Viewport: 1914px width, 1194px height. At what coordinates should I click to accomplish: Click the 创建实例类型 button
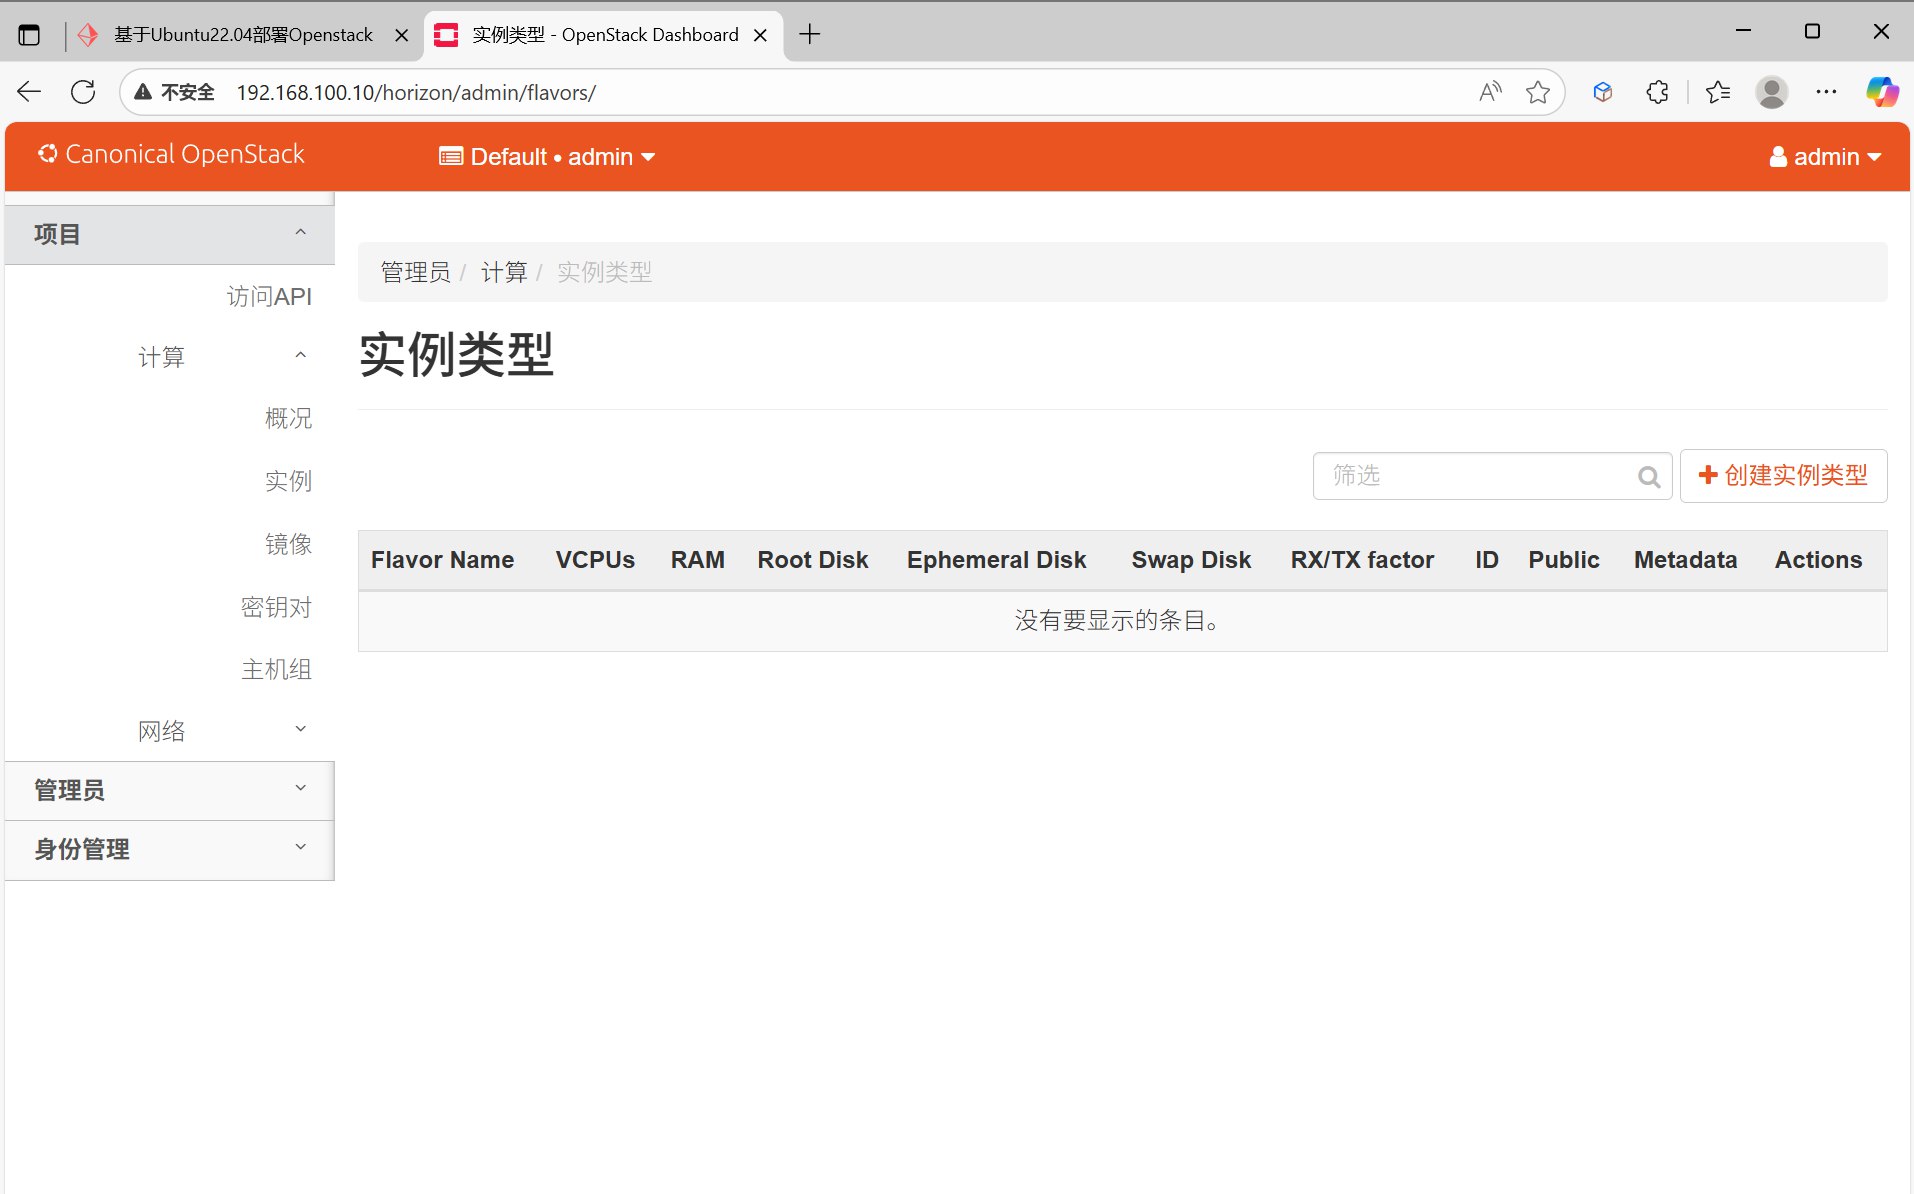1783,476
